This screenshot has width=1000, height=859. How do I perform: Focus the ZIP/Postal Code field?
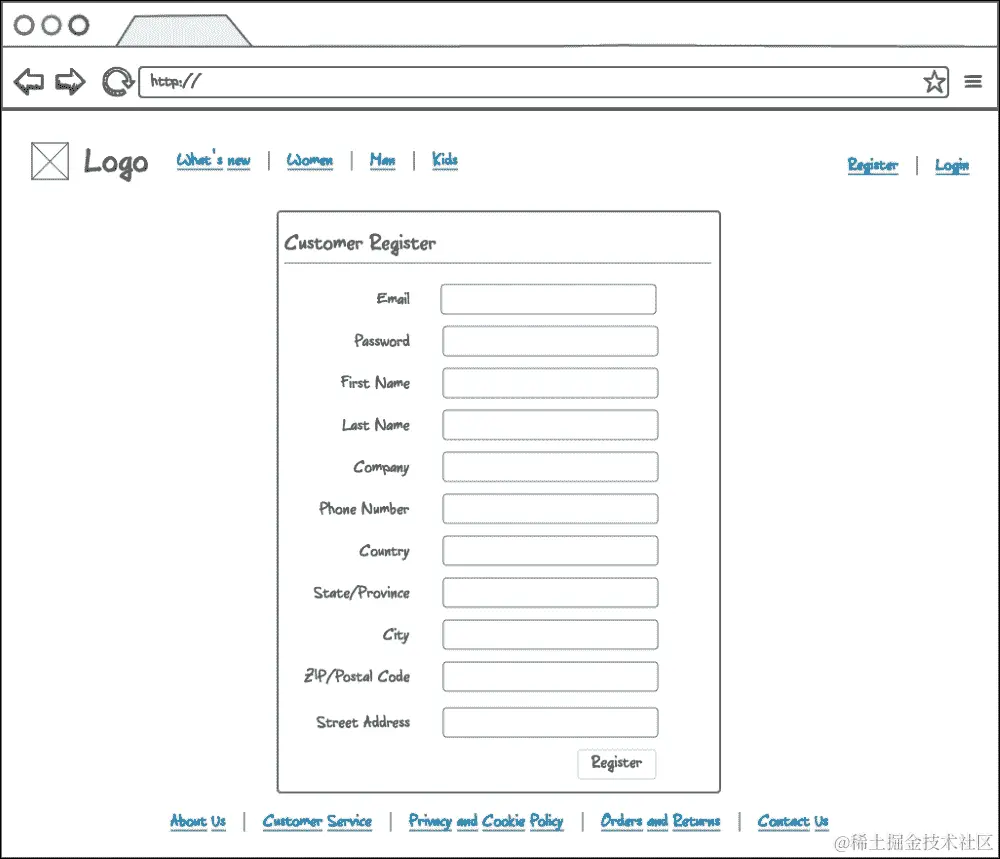coord(550,677)
